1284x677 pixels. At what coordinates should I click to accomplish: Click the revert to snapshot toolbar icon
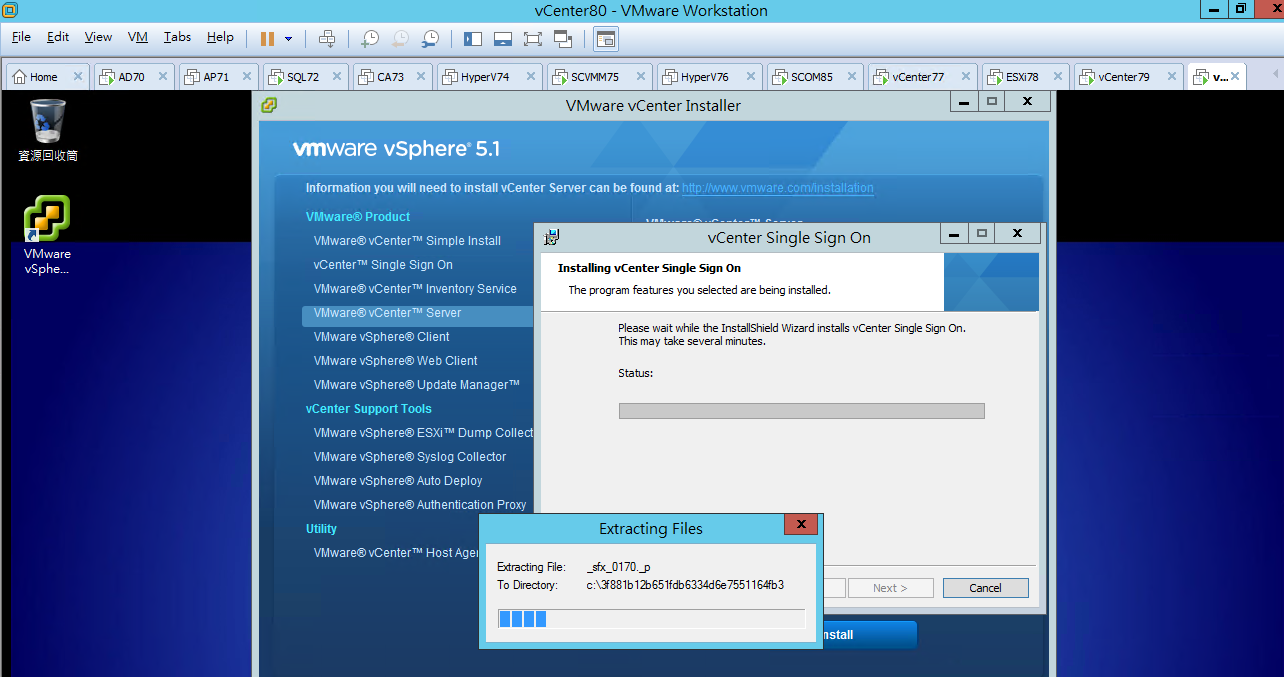(400, 39)
